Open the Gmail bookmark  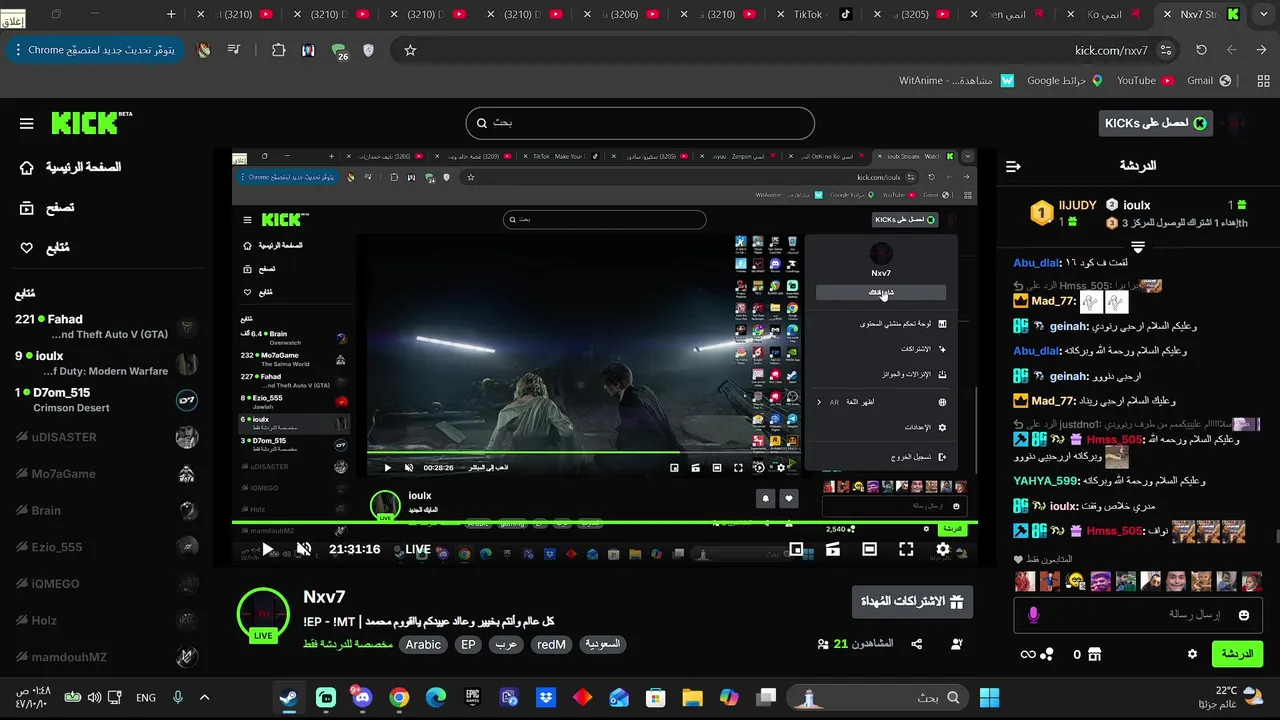click(1208, 80)
